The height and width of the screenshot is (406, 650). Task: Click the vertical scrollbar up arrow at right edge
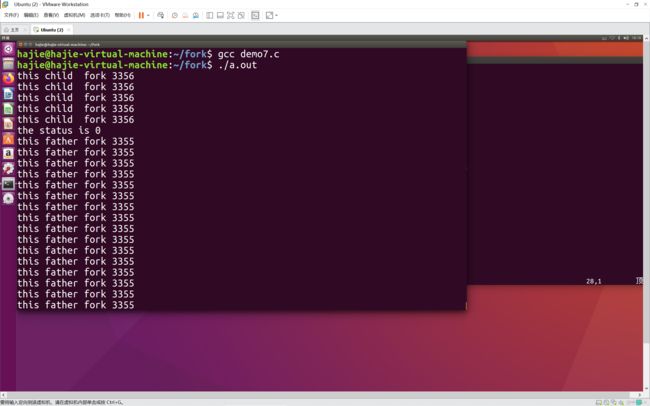(647, 38)
